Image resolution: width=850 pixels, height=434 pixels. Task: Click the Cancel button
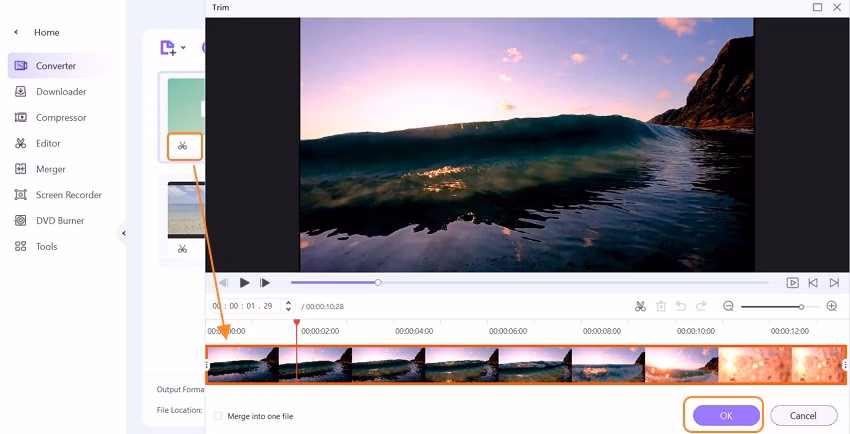pos(803,416)
